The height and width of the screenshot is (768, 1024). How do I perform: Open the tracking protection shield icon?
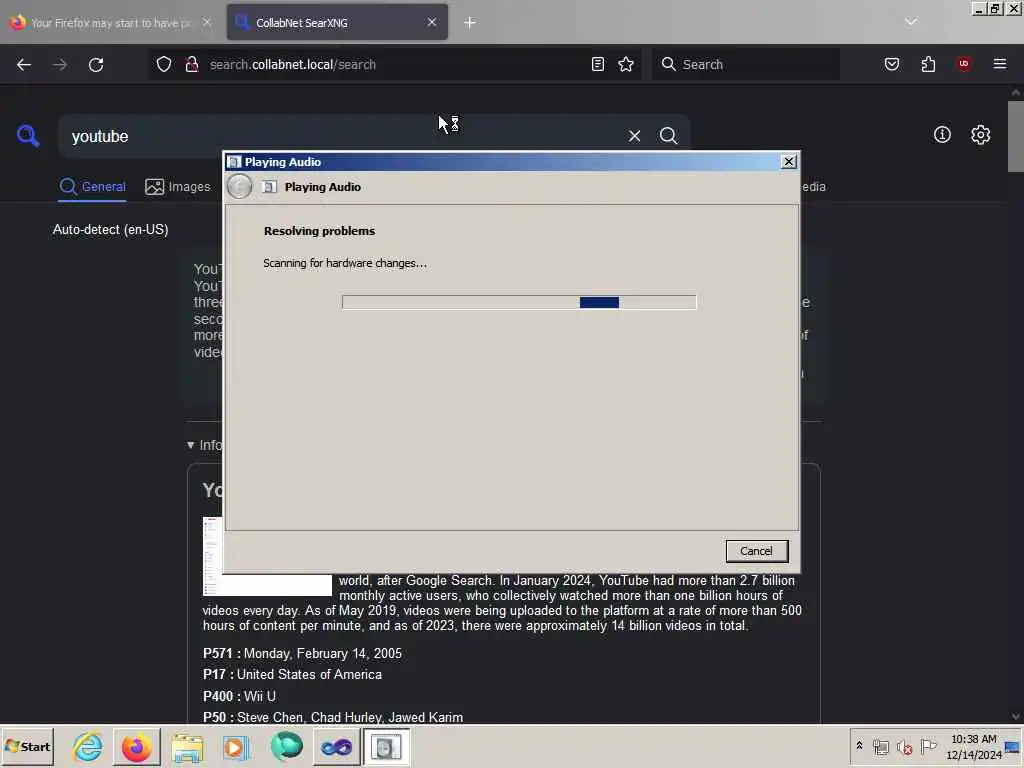[x=164, y=64]
